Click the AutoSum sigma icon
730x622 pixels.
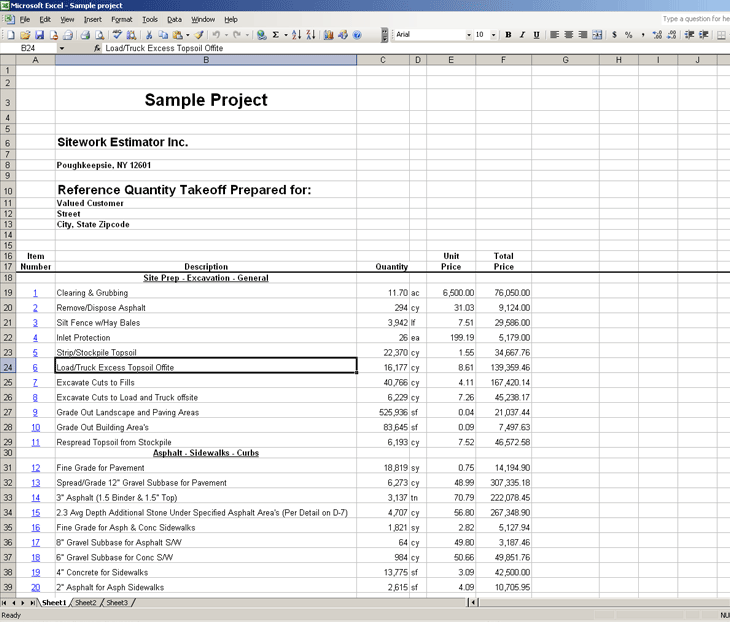pyautogui.click(x=275, y=35)
